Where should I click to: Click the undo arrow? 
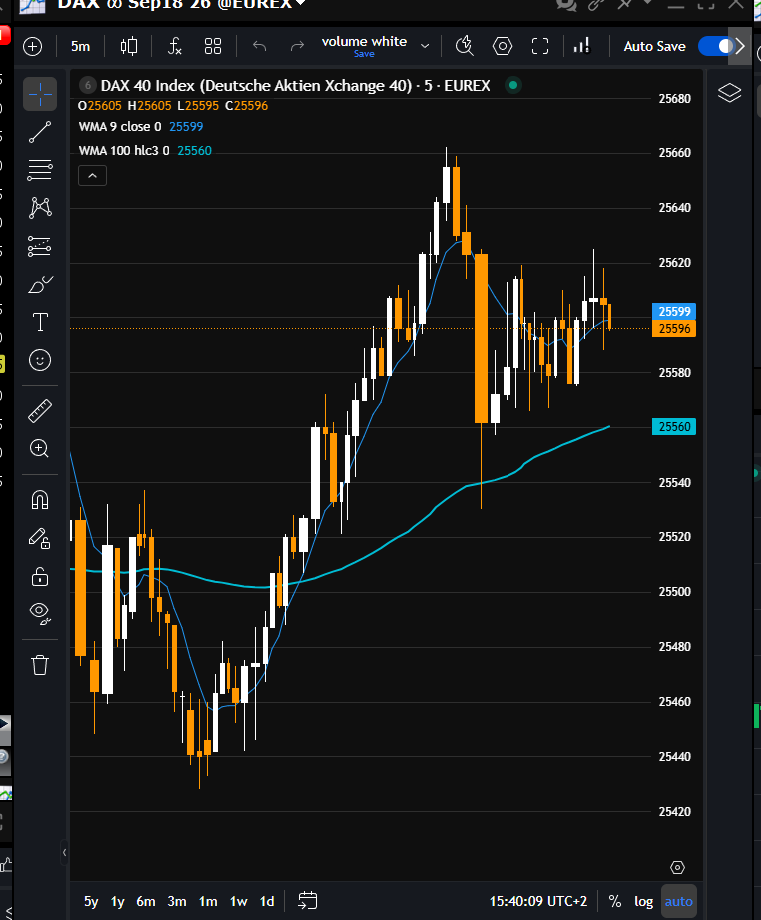click(x=259, y=46)
